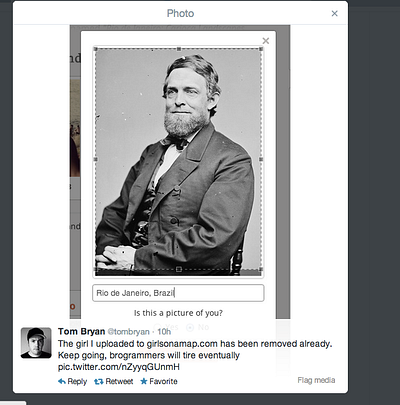The width and height of the screenshot is (400, 405).
Task: Open the pic.twitter.com/nZyyqGUnmH link
Action: click(119, 367)
